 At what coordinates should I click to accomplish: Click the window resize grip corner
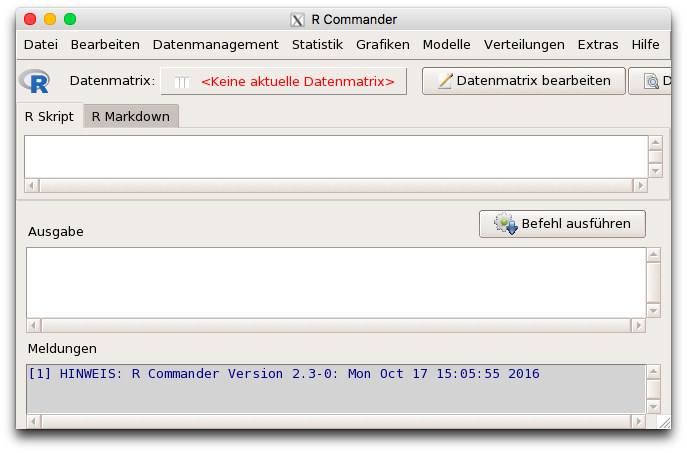point(664,422)
